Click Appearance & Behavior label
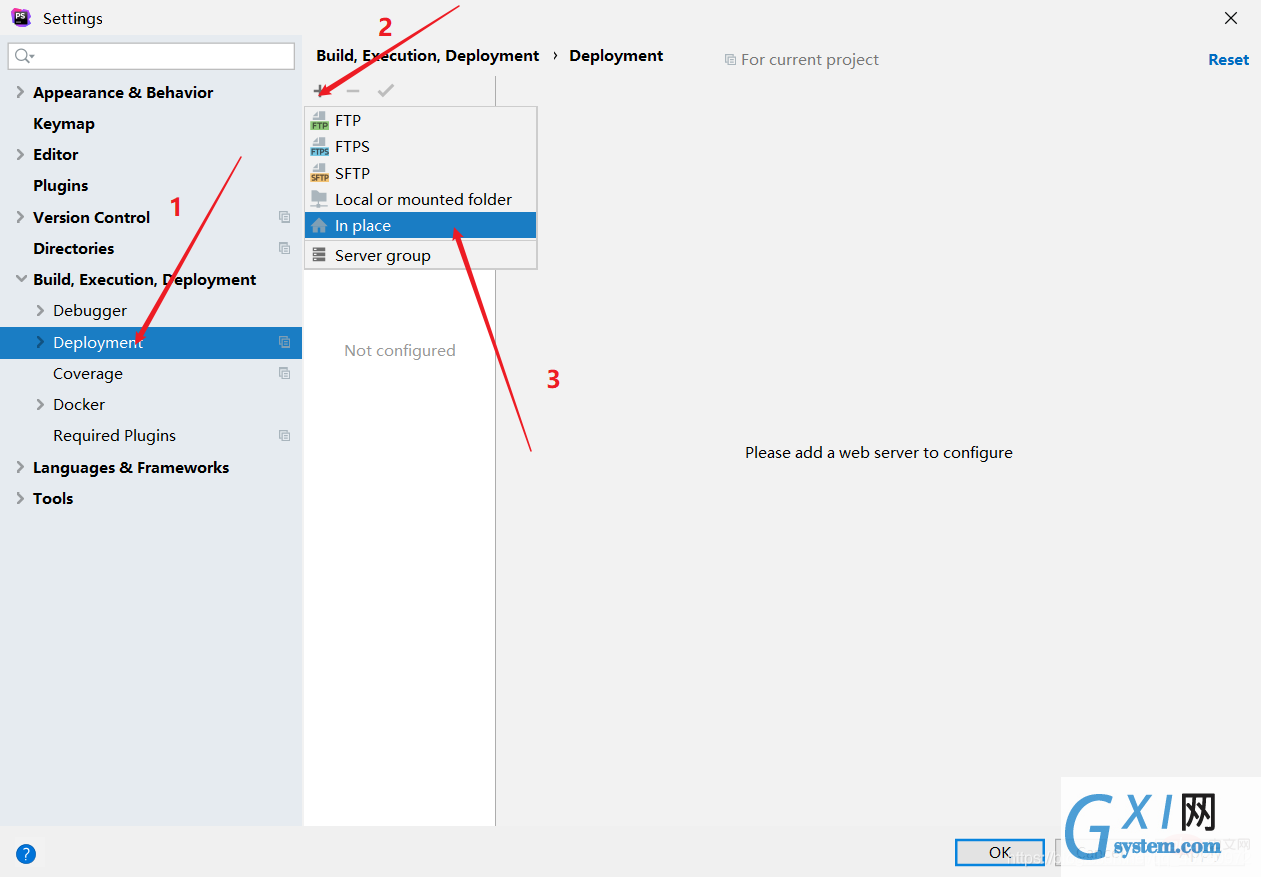This screenshot has width=1261, height=877. 123,92
